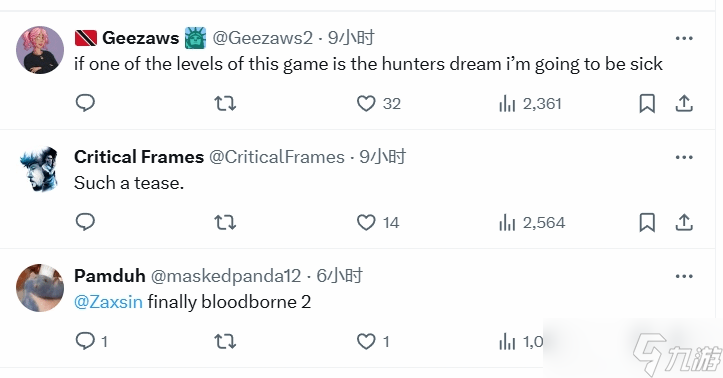Viewport: 723px width, 378px height.
Task: Open the @CriticalFrames profile handle
Action: pyautogui.click(x=277, y=157)
